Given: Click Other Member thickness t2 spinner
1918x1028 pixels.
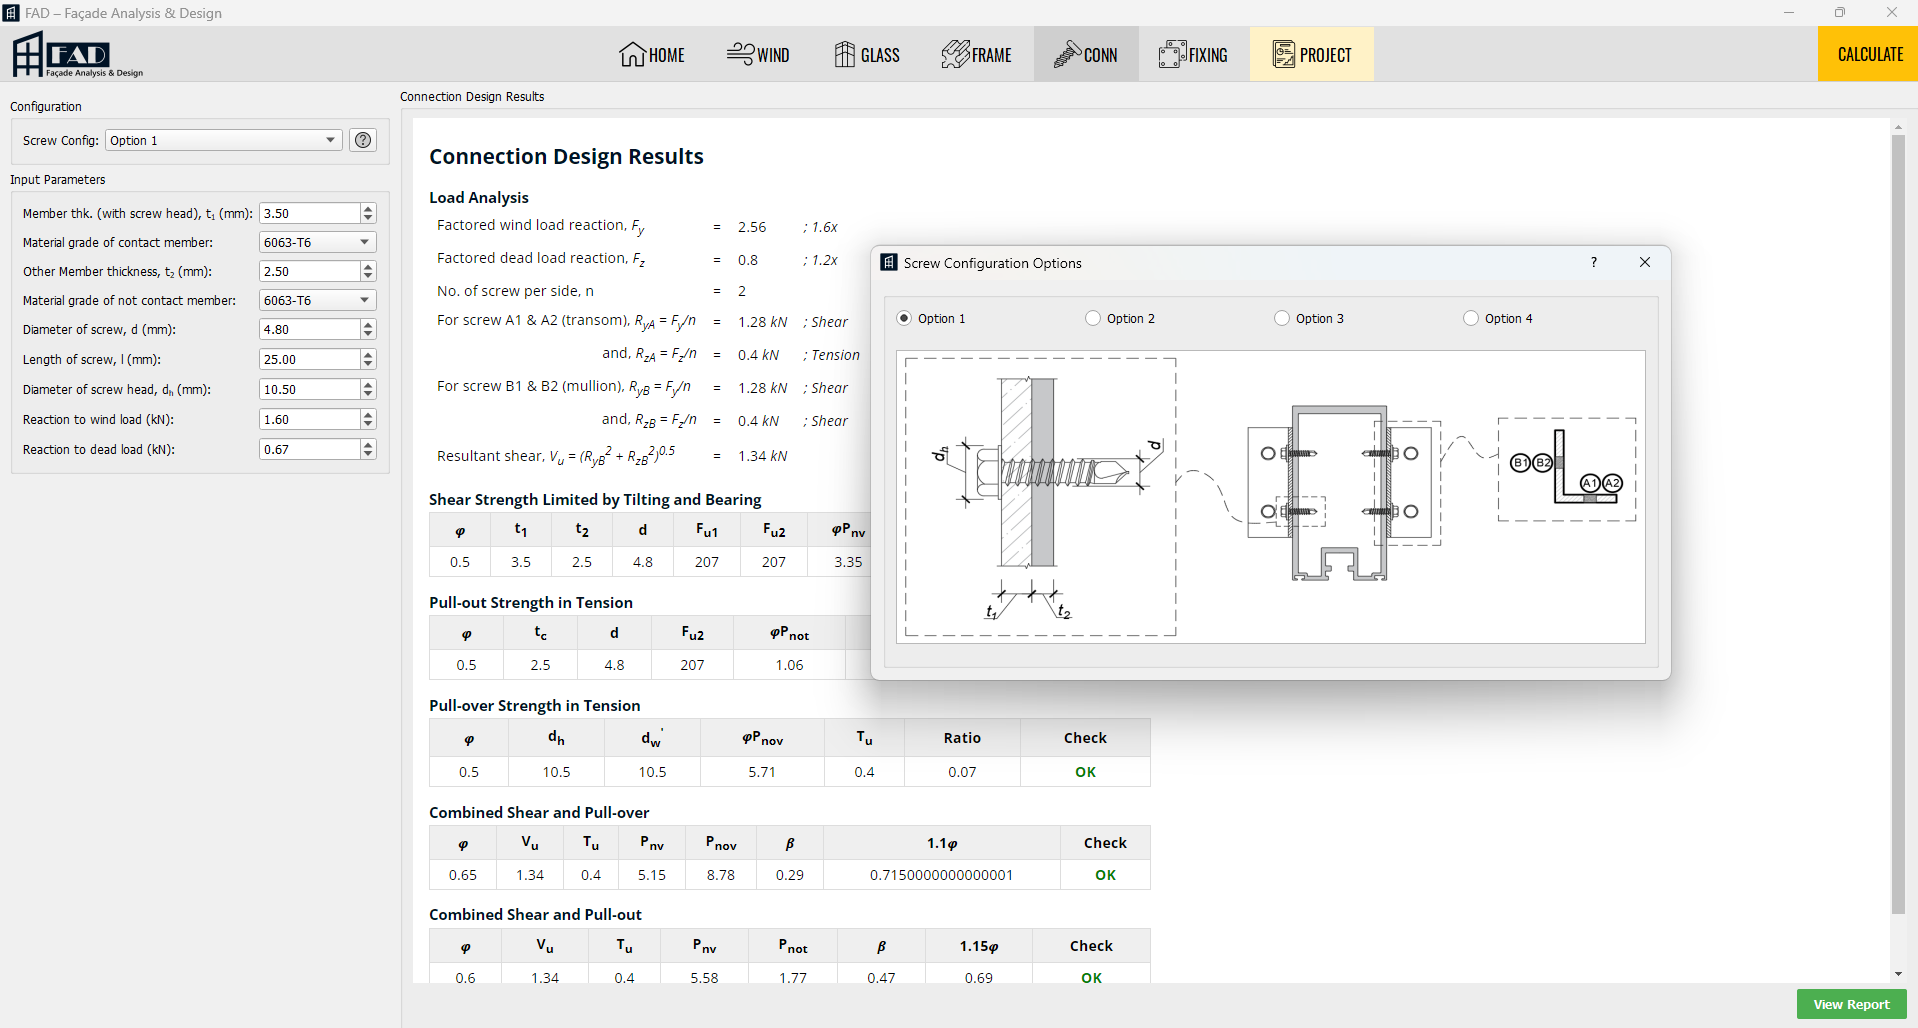Looking at the screenshot, I should pos(368,271).
